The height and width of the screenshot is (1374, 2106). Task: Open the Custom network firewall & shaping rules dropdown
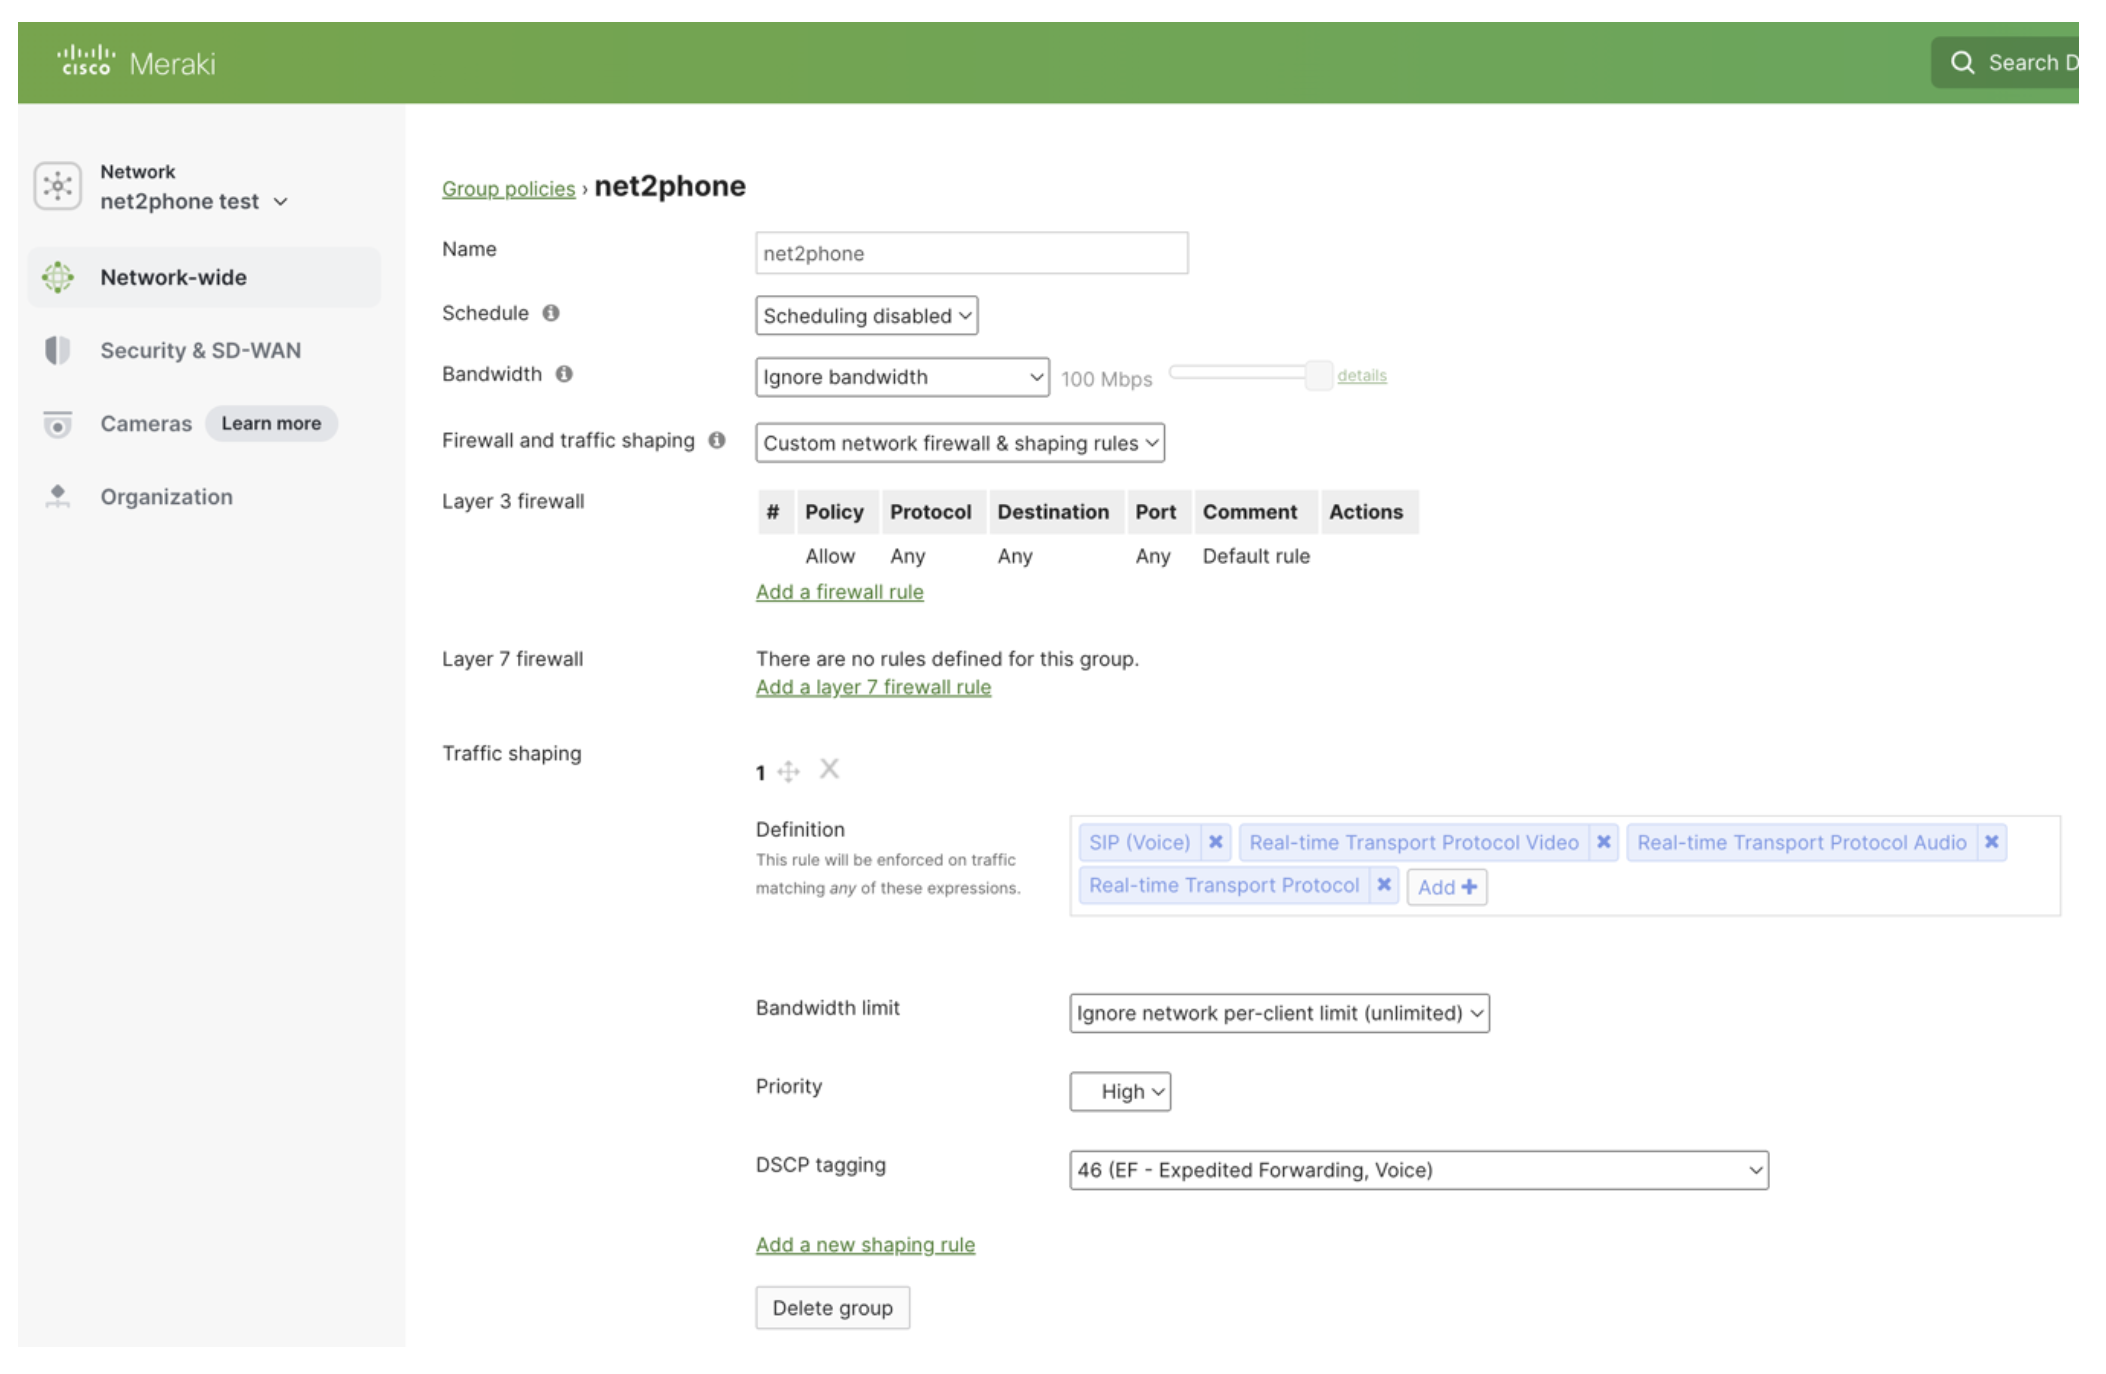960,443
